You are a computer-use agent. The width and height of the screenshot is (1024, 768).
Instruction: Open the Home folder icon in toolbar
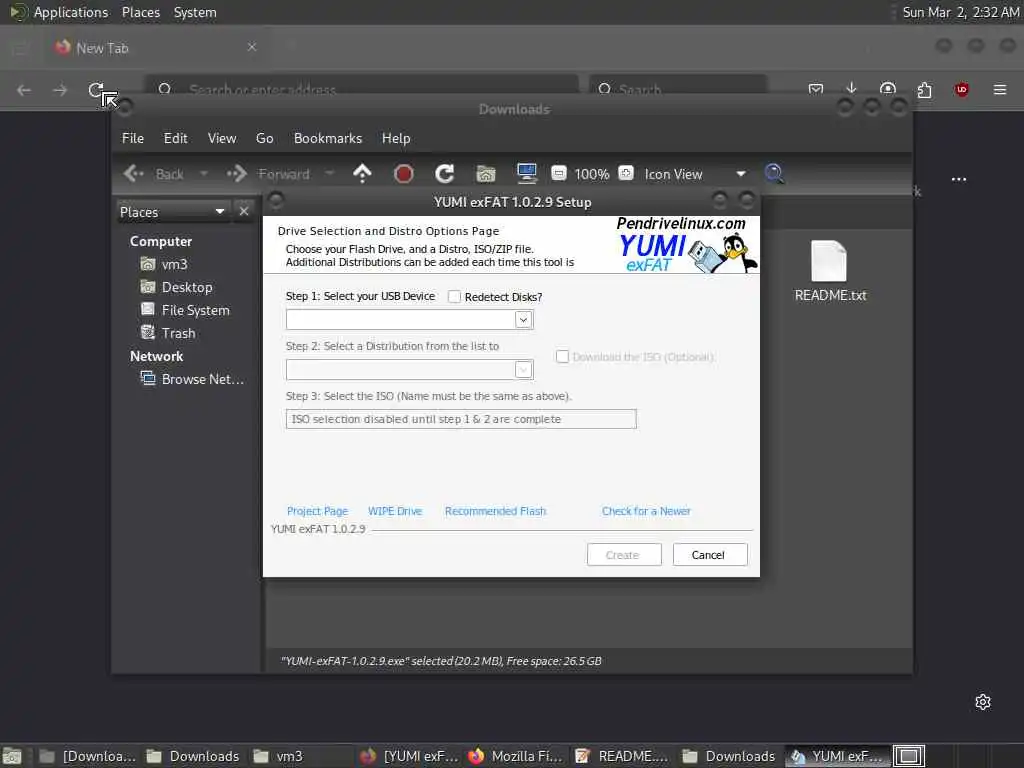pos(486,174)
